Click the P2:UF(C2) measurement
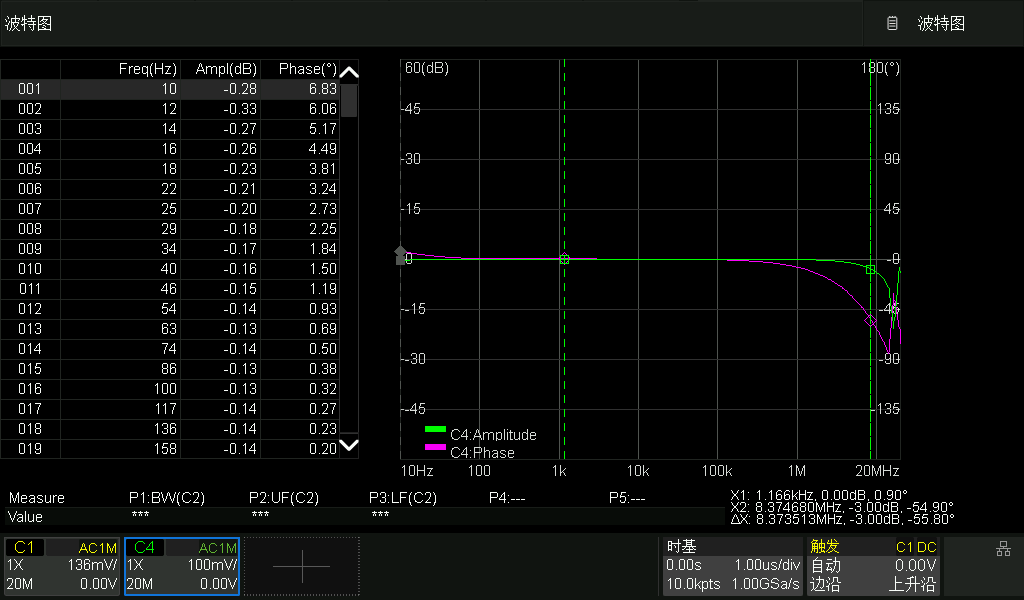1024x600 pixels. coord(283,498)
